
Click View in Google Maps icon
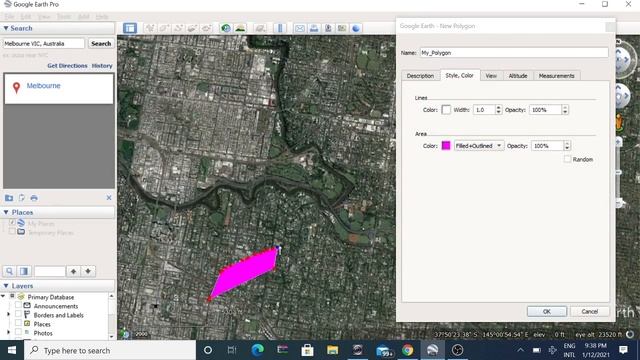pyautogui.click(x=342, y=28)
